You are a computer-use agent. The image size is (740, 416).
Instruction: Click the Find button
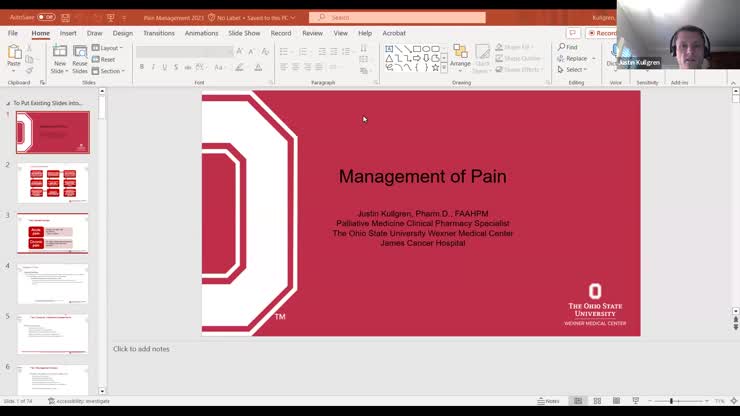pos(567,47)
